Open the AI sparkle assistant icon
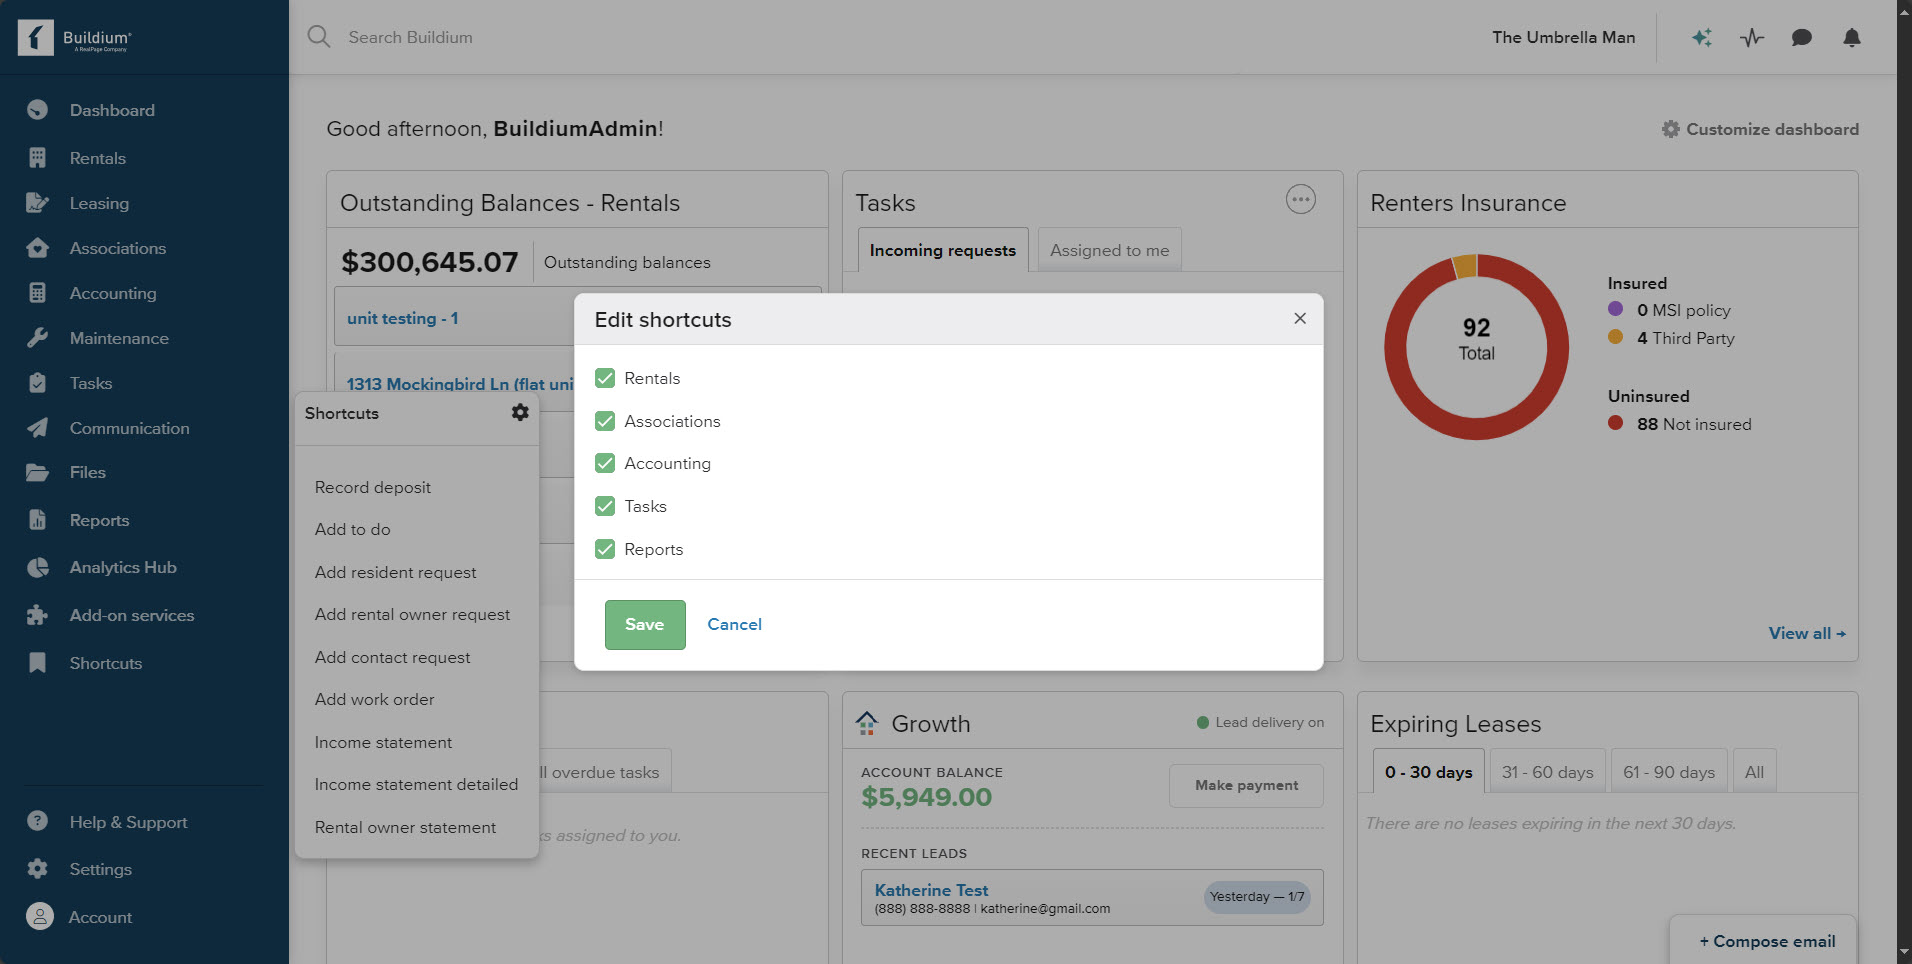 [1701, 38]
